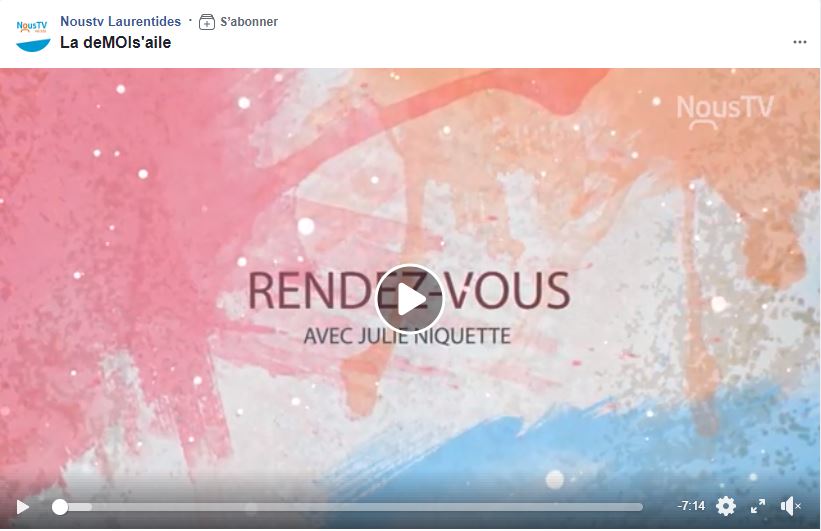Click the follow icon beside S'abonner
Screen dimensions: 821x531
pyautogui.click(x=206, y=22)
